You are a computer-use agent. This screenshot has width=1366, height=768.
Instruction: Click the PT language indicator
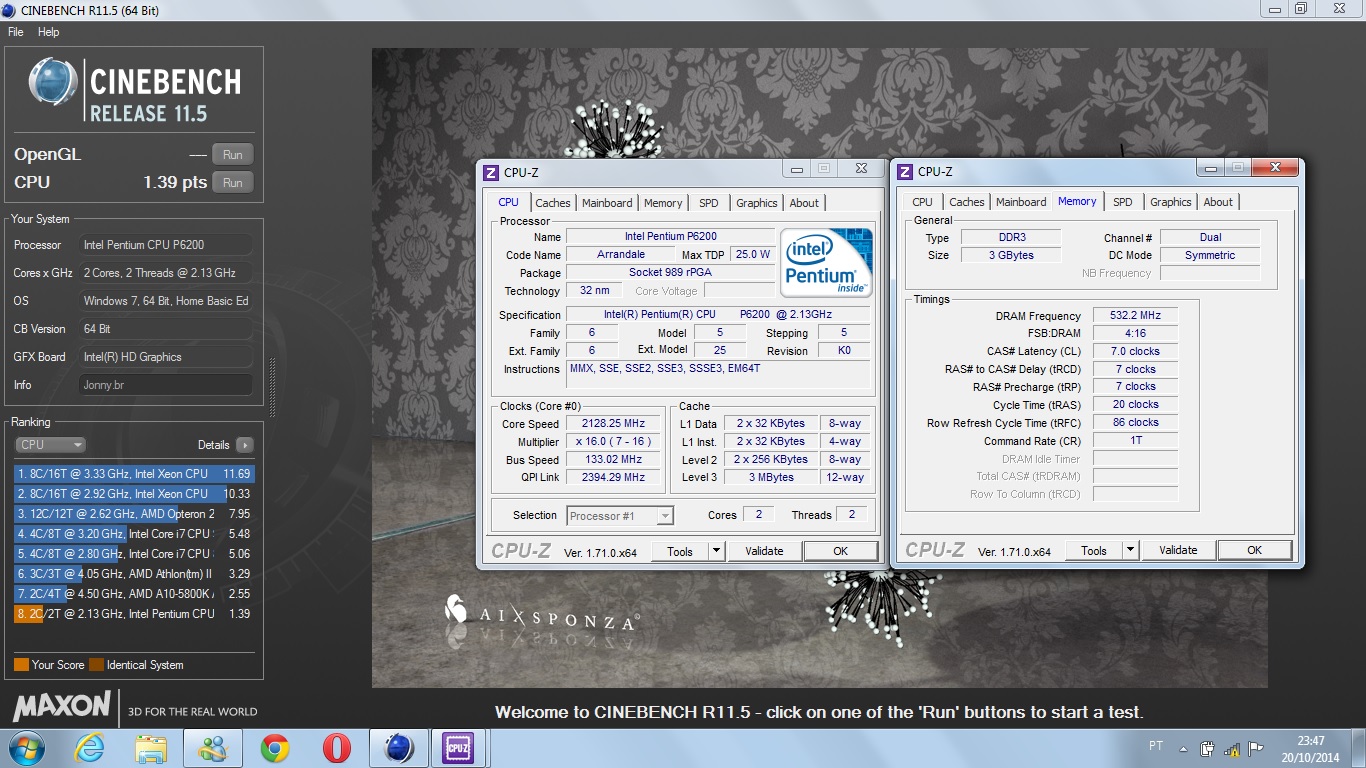[1155, 746]
